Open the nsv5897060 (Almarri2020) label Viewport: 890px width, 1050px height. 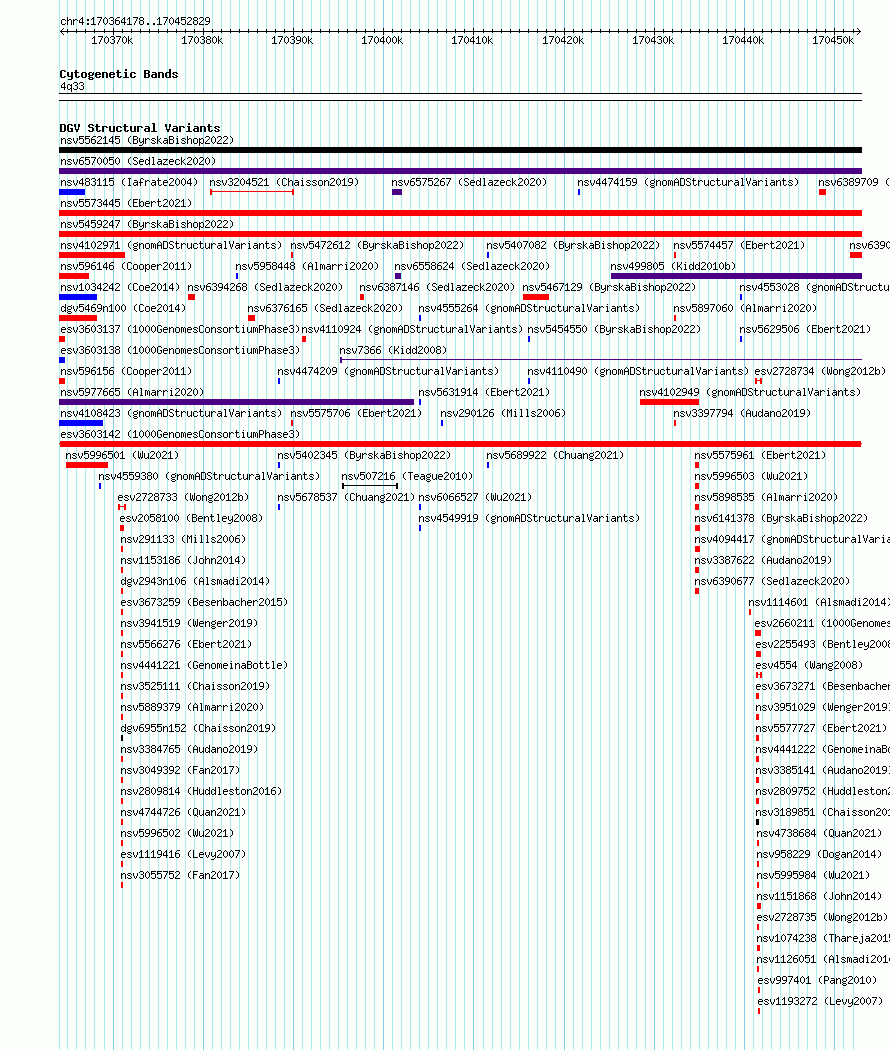pos(745,308)
